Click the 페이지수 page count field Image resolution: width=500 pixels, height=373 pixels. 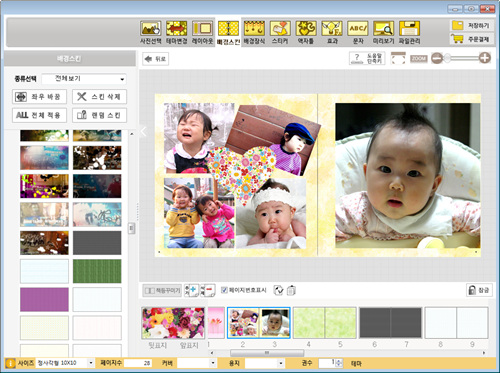pos(138,363)
